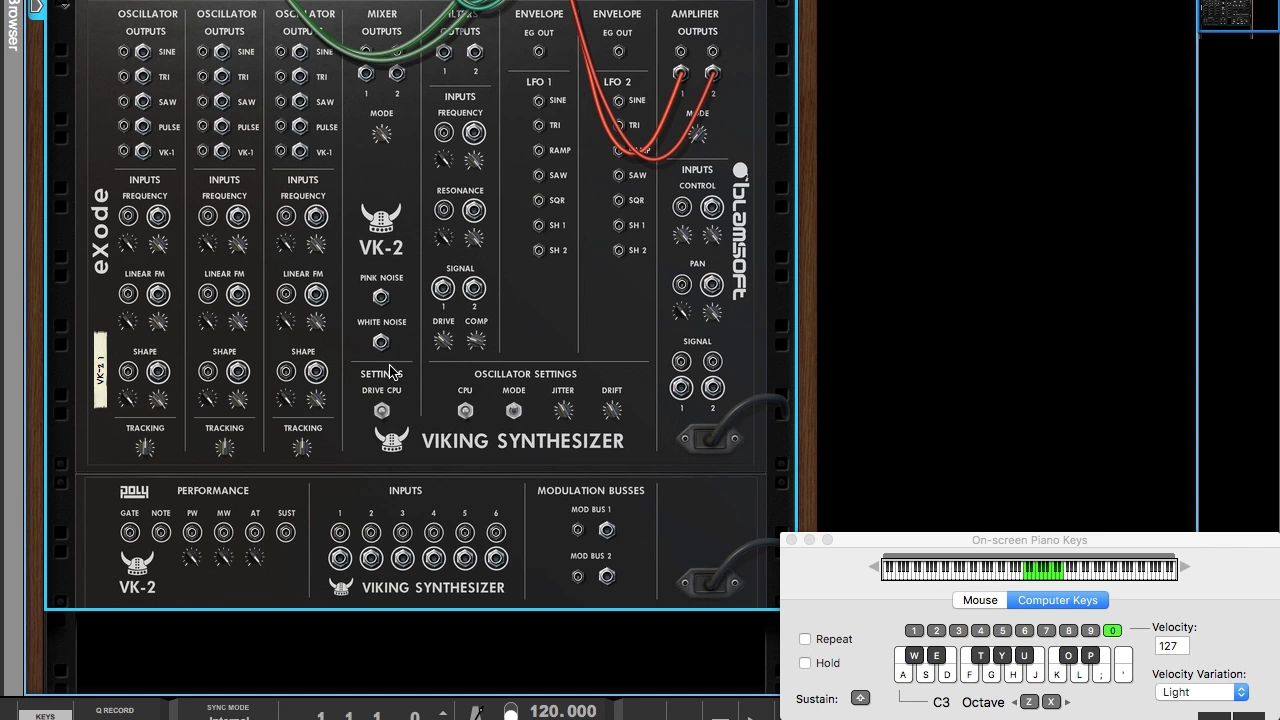
Task: Click the keyboard range right arrow
Action: coord(1185,569)
